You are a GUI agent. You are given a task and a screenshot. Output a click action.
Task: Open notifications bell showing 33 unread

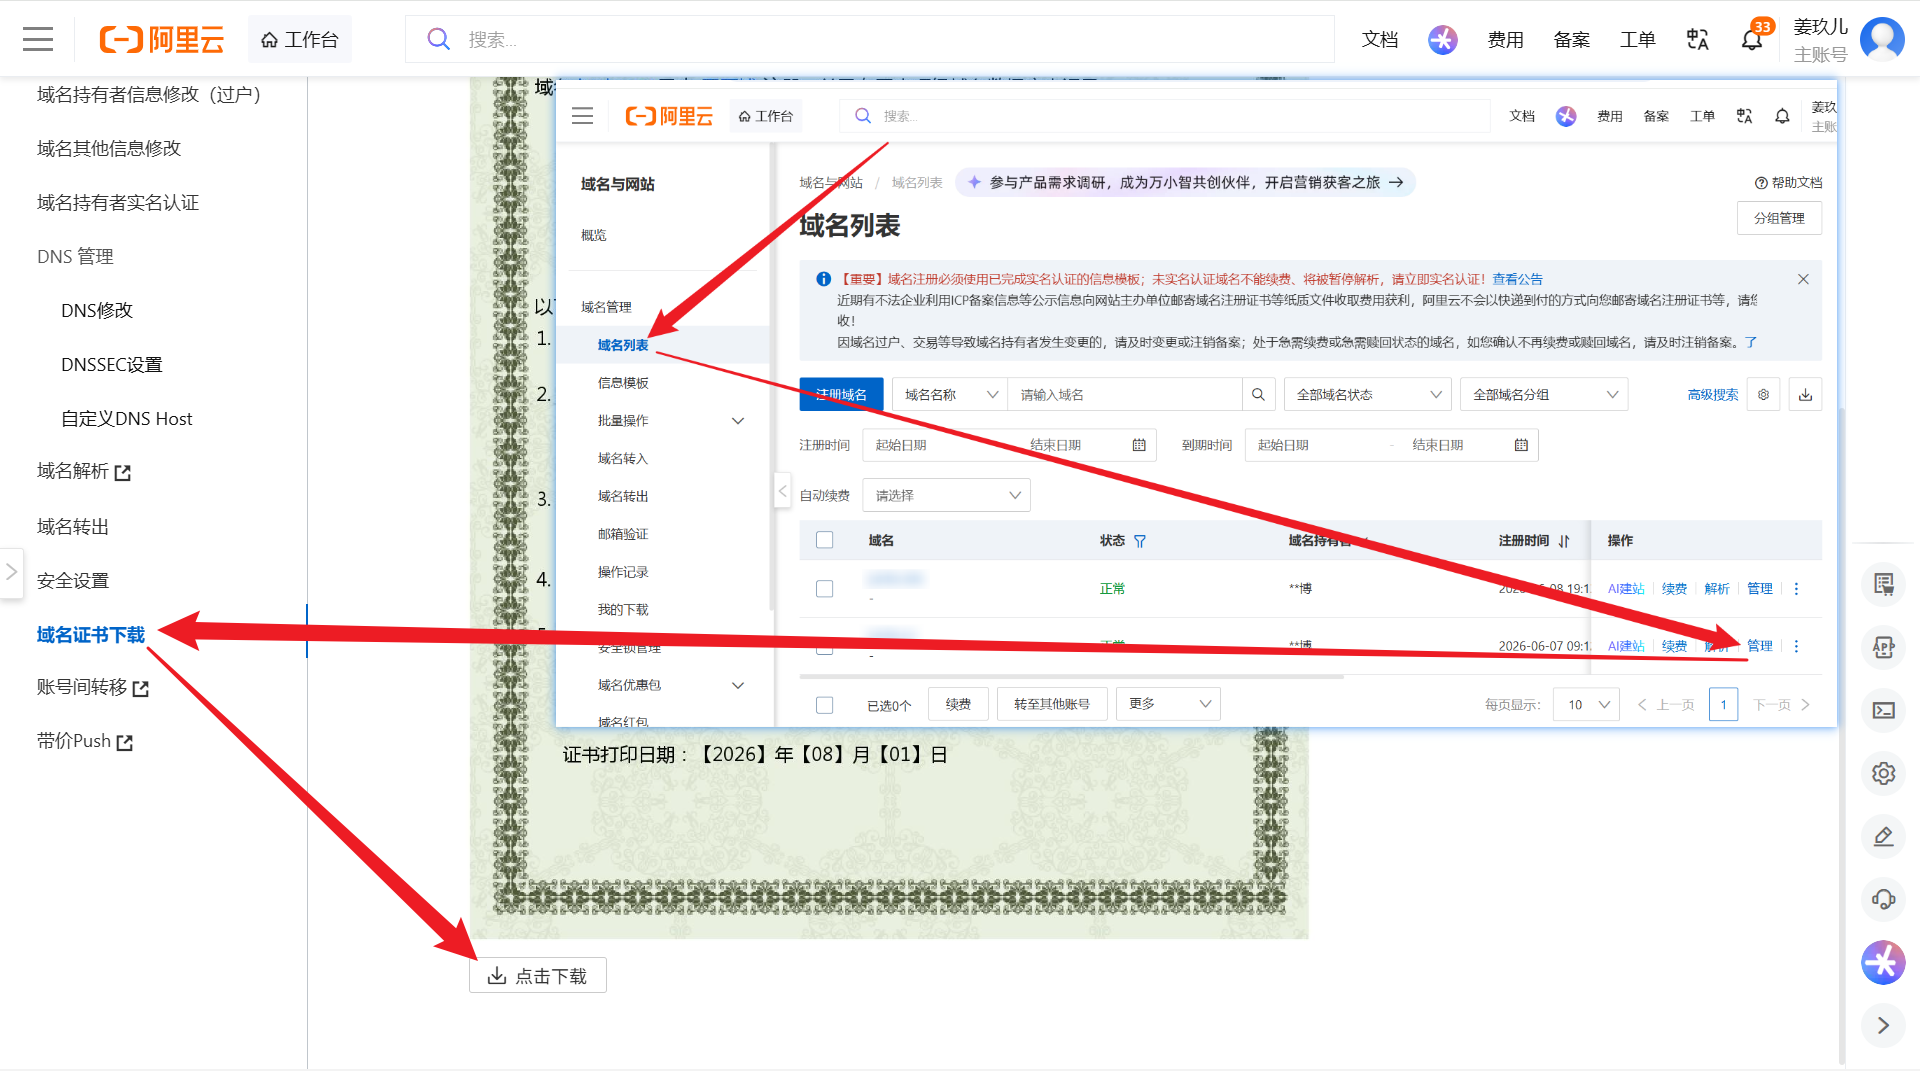pyautogui.click(x=1752, y=39)
